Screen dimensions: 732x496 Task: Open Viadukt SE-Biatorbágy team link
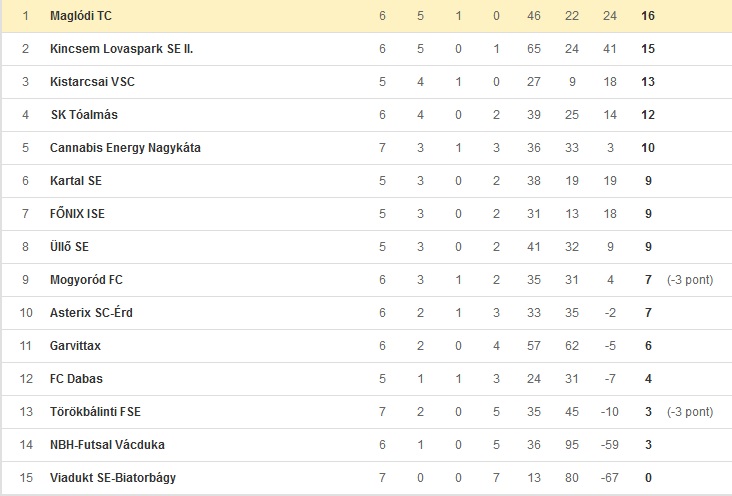[113, 478]
